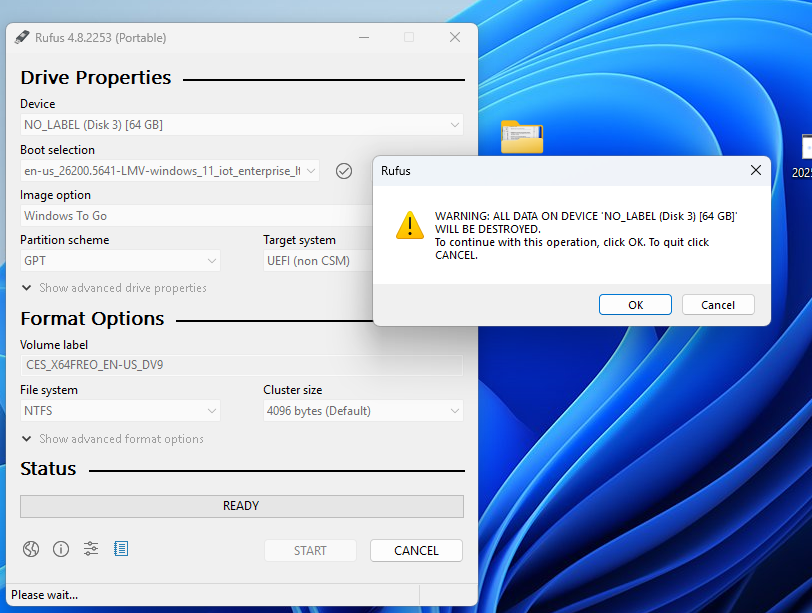Open Rufus settings sliders icon
This screenshot has height=613, width=812.
point(91,549)
